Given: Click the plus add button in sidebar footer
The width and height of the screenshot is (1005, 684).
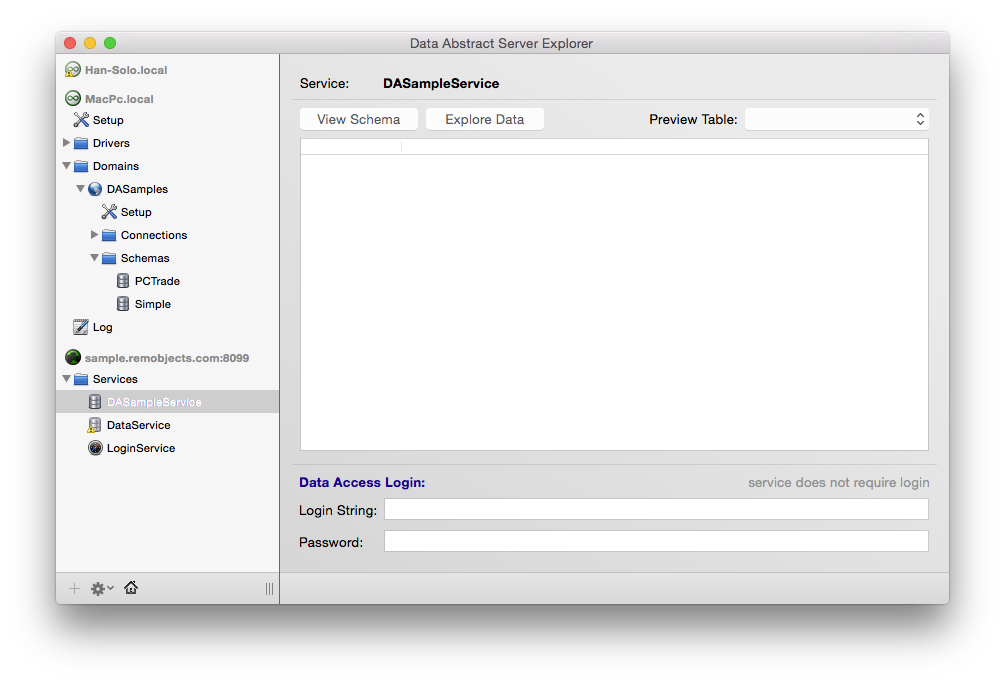Looking at the screenshot, I should point(74,588).
